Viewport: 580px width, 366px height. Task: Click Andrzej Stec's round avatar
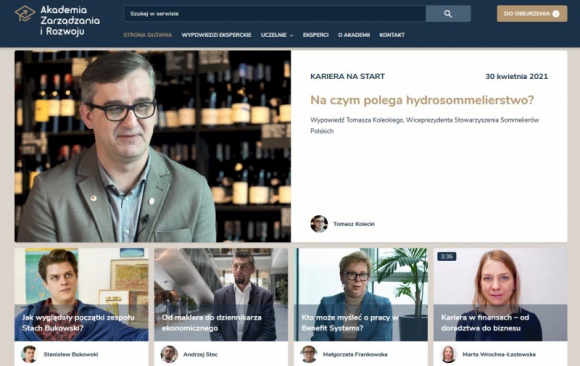click(169, 354)
